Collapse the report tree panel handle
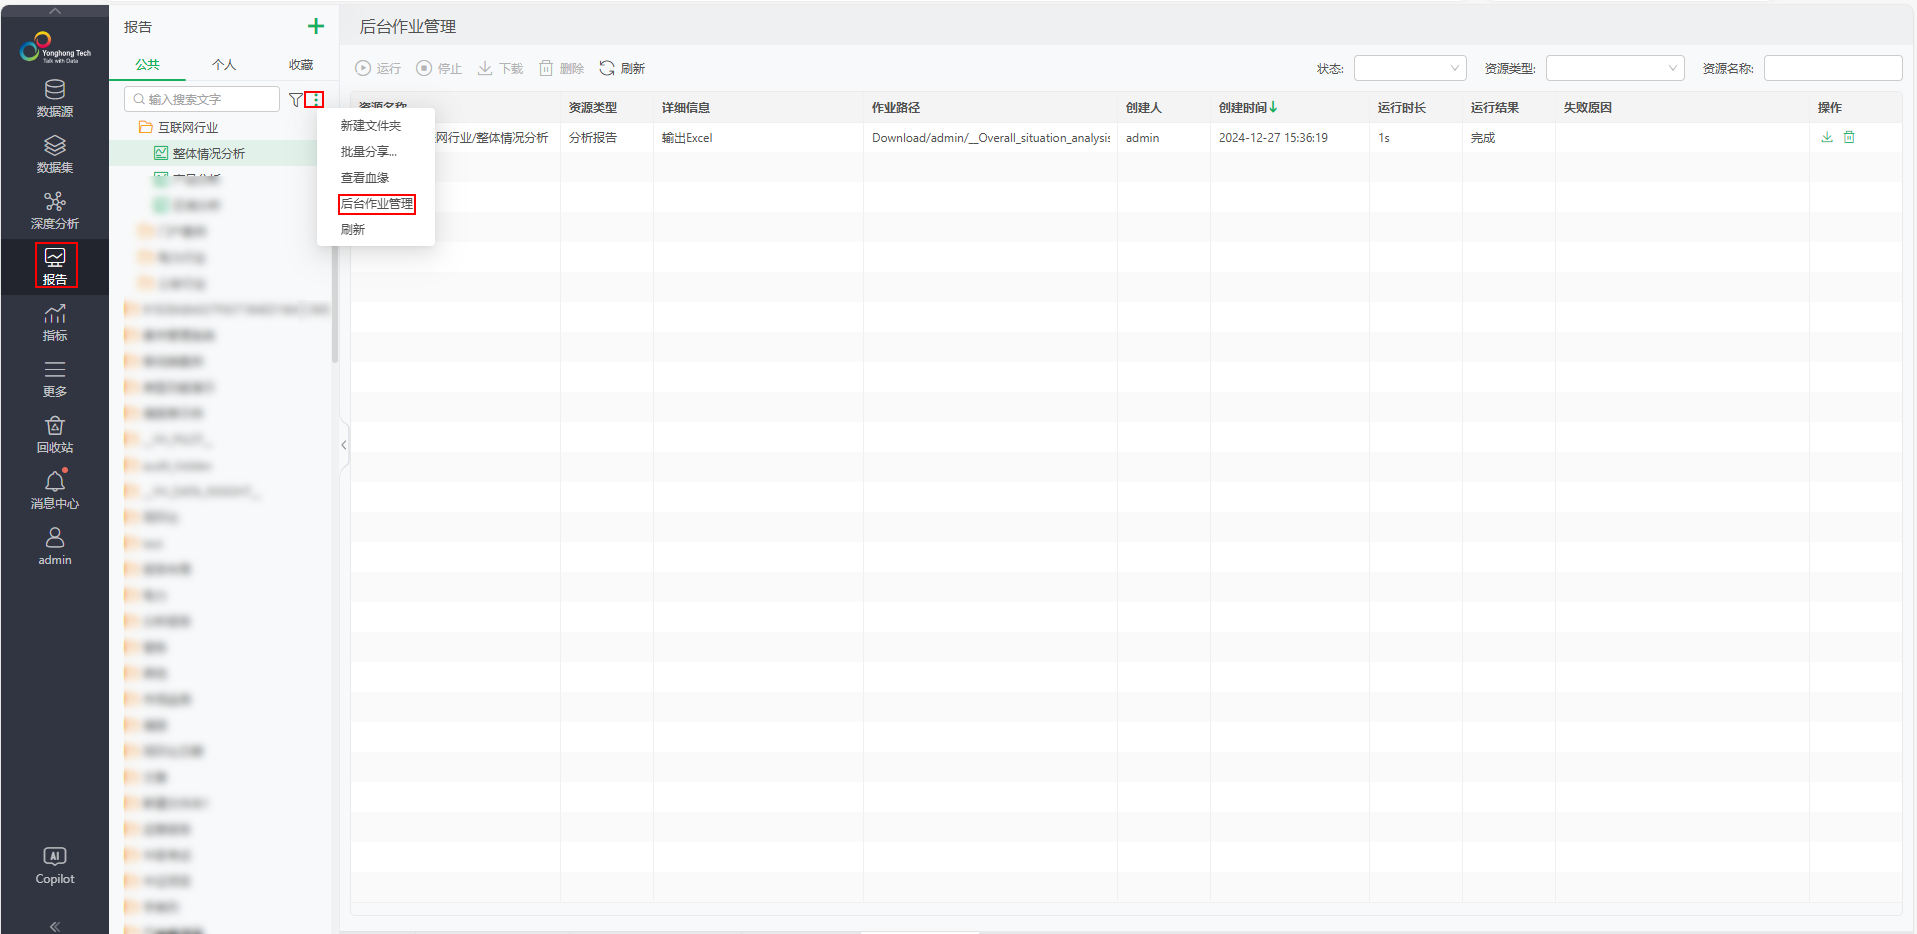The width and height of the screenshot is (1917, 934). point(344,445)
